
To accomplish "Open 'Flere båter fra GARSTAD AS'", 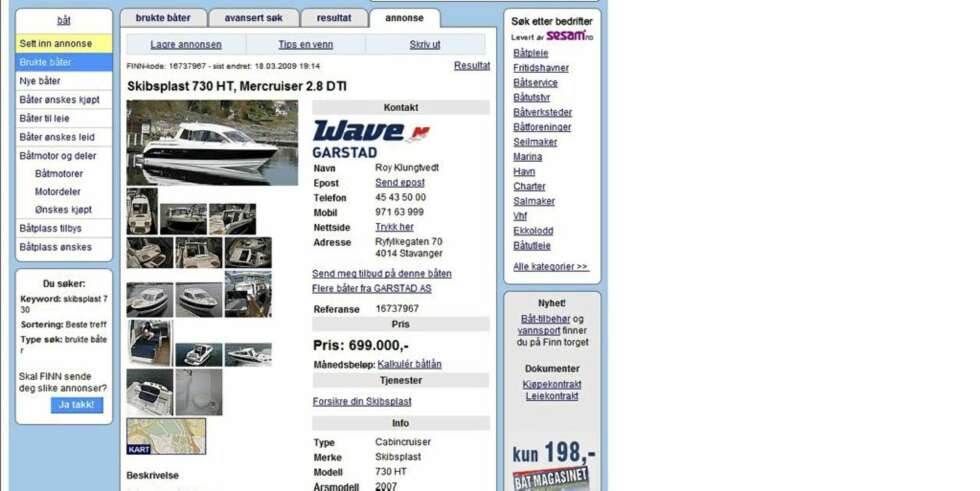I will [x=372, y=289].
